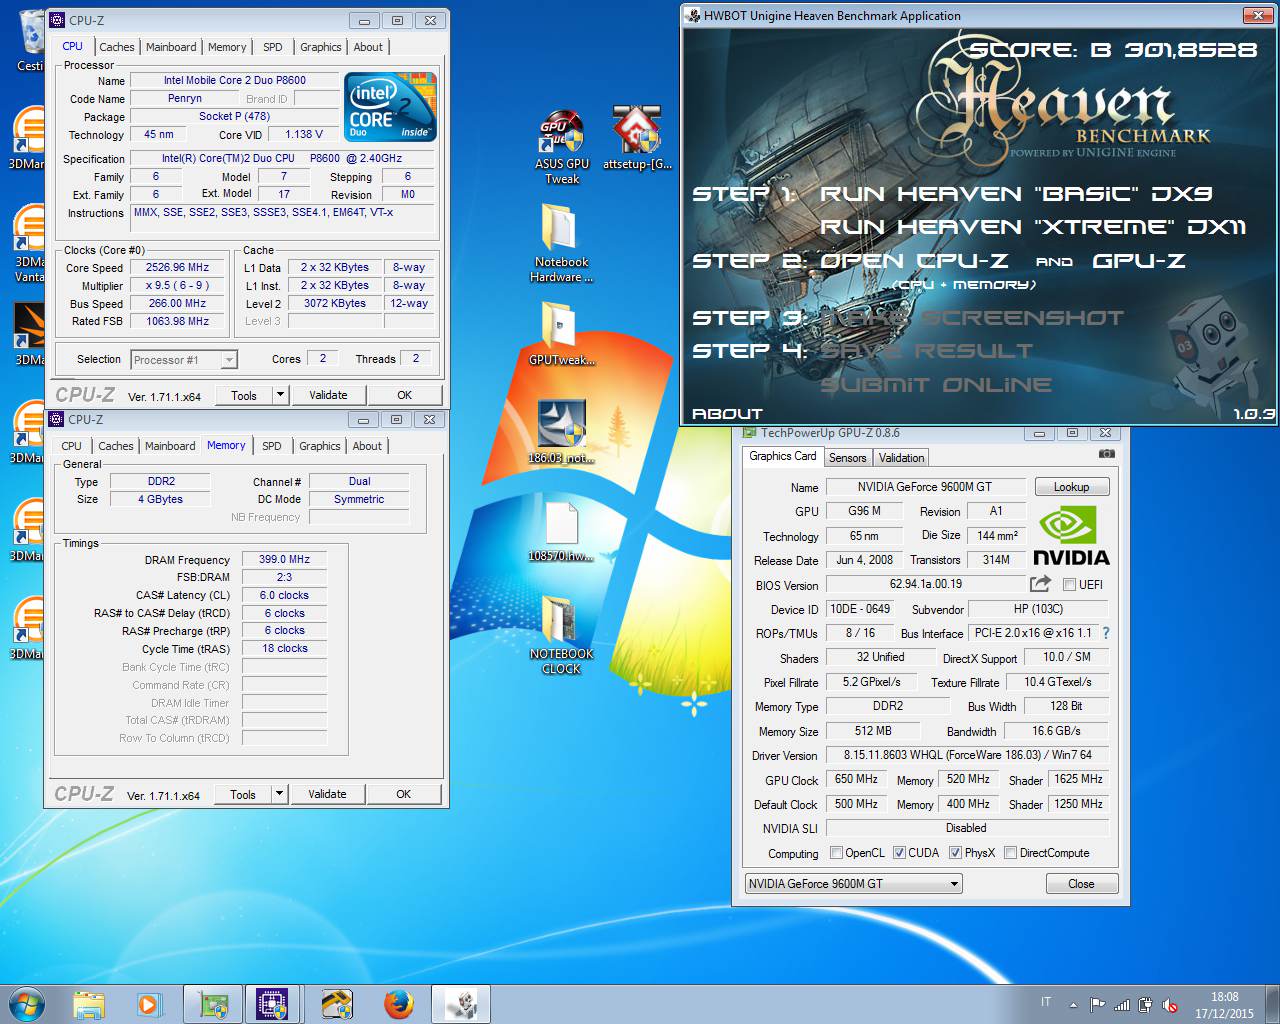Open the ASUS GPU Tweak desktop icon

pyautogui.click(x=561, y=145)
